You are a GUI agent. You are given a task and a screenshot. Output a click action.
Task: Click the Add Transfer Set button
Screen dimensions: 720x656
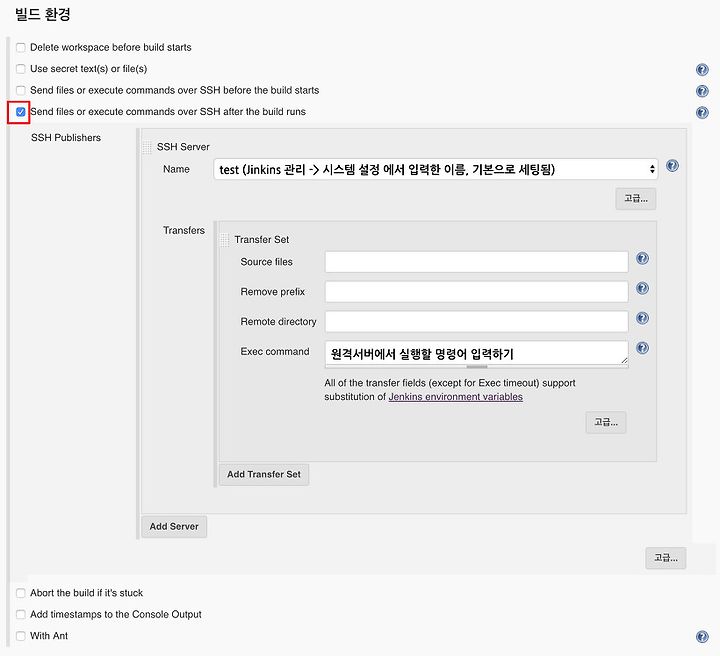[x=264, y=474]
